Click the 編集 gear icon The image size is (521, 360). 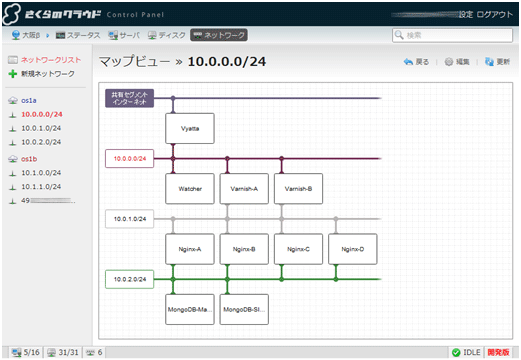click(x=449, y=62)
